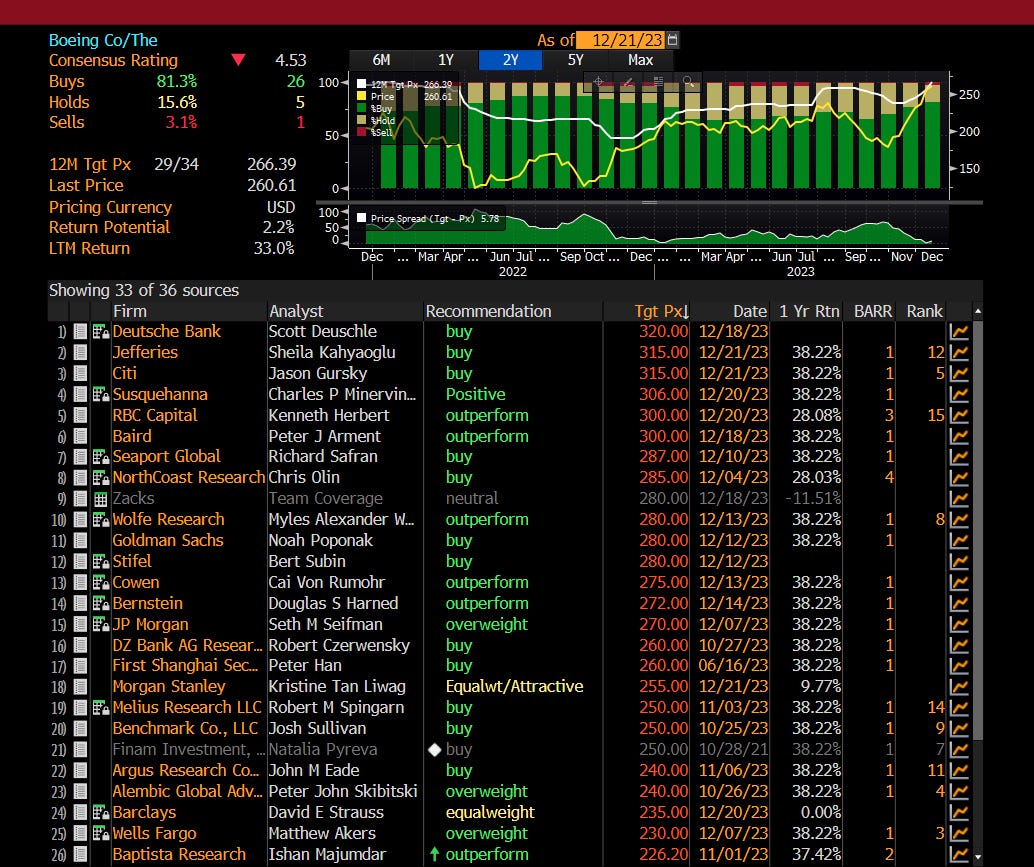Open the document icon in Argus Research row

[80, 770]
